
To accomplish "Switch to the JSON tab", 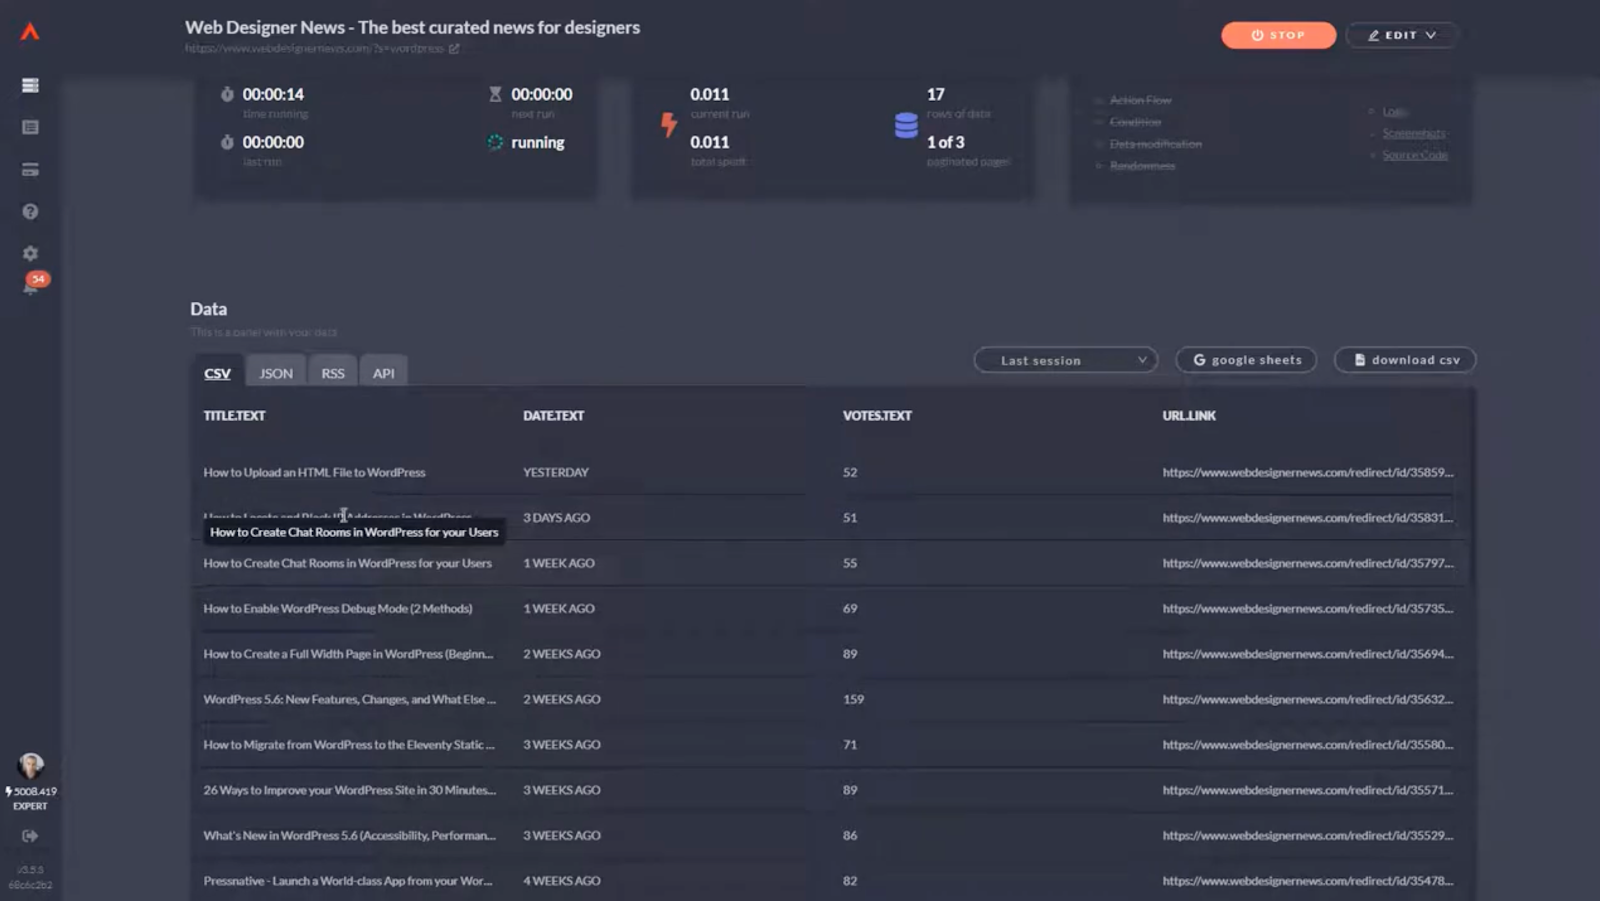I will point(276,373).
